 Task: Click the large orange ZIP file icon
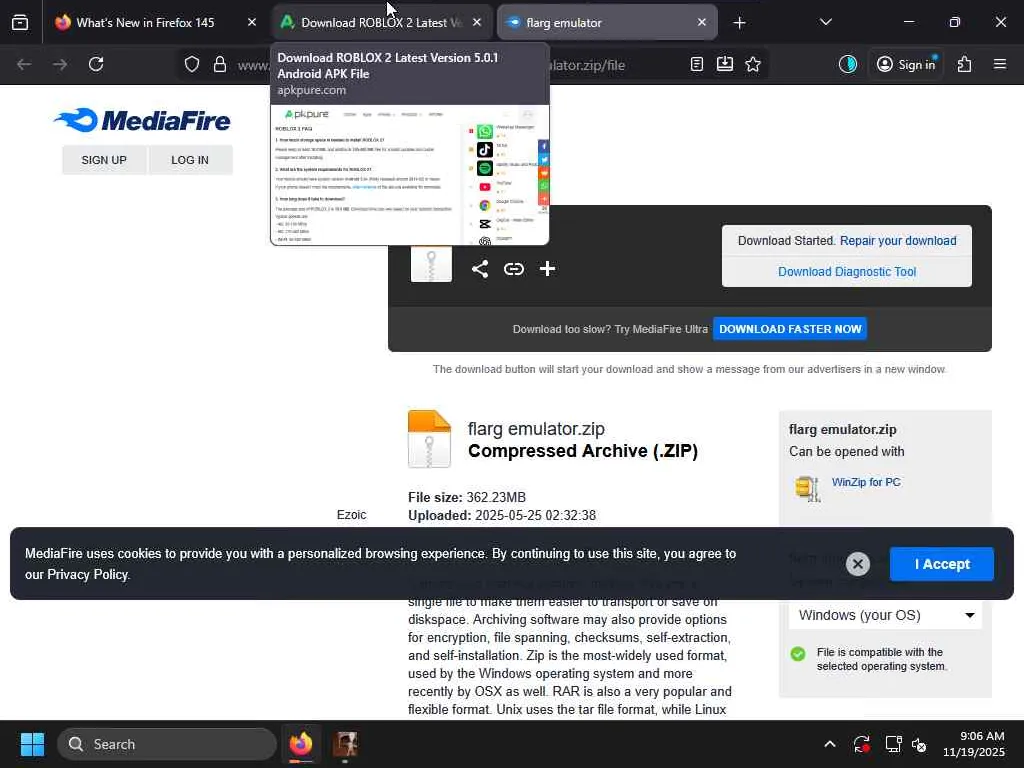click(x=429, y=439)
